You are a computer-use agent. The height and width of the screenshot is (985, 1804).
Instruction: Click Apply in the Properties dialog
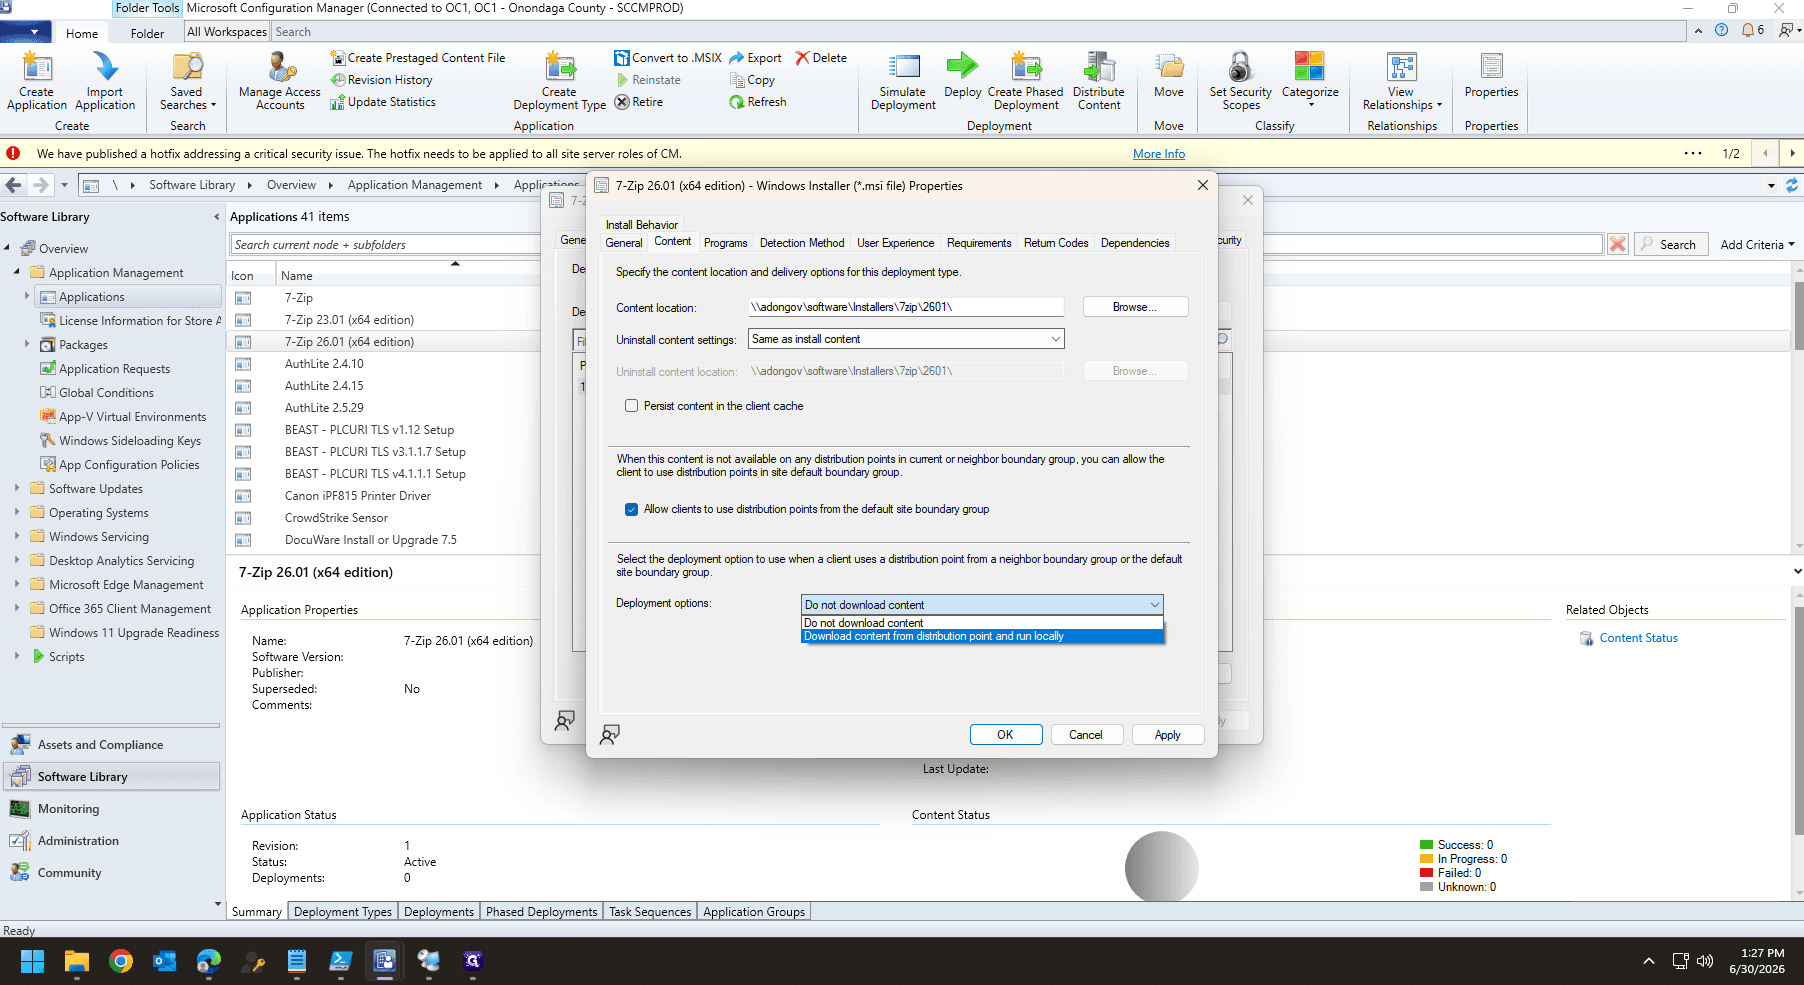1167,735
